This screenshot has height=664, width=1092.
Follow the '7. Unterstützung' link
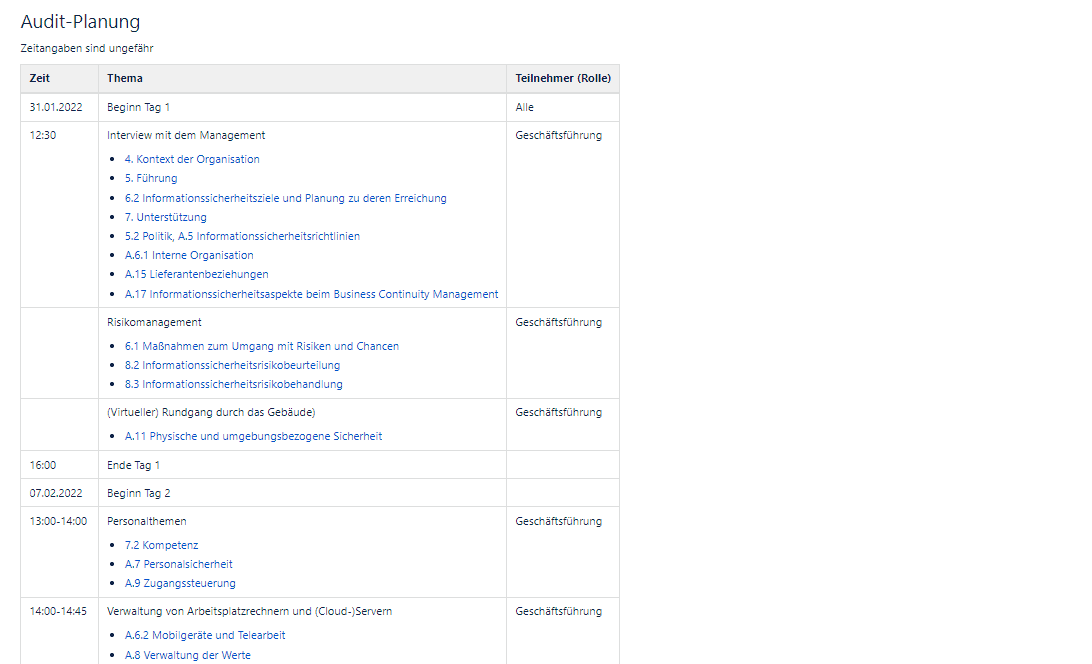point(165,217)
